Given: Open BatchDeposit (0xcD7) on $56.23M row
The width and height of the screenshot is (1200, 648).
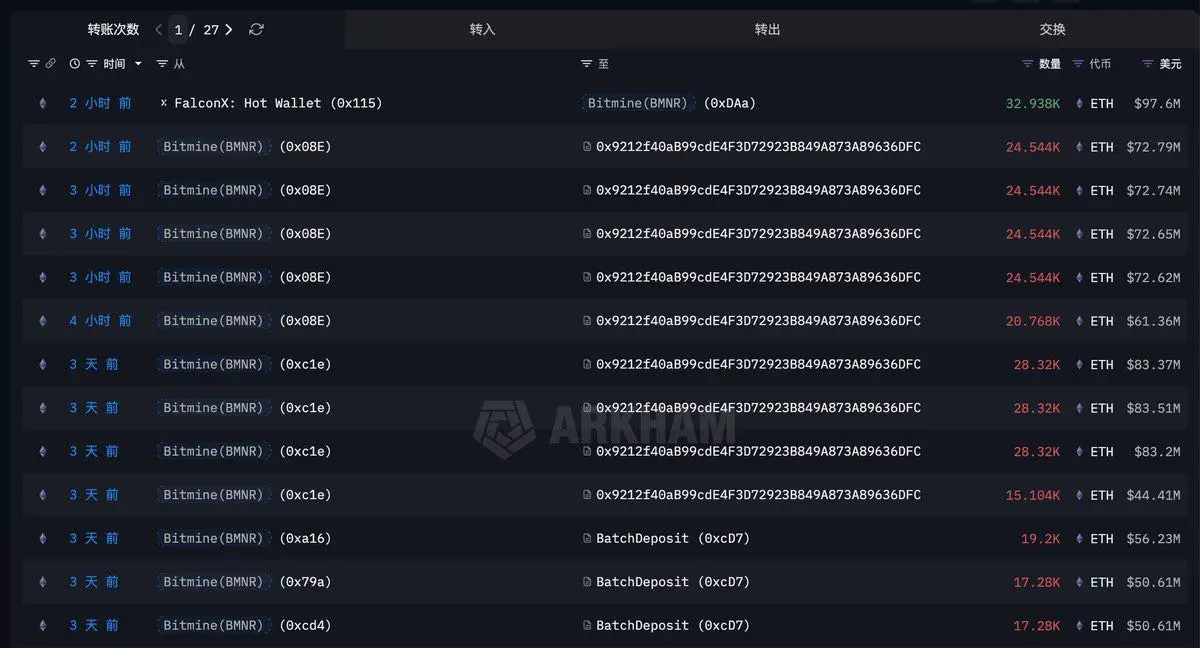Looking at the screenshot, I should [x=673, y=538].
